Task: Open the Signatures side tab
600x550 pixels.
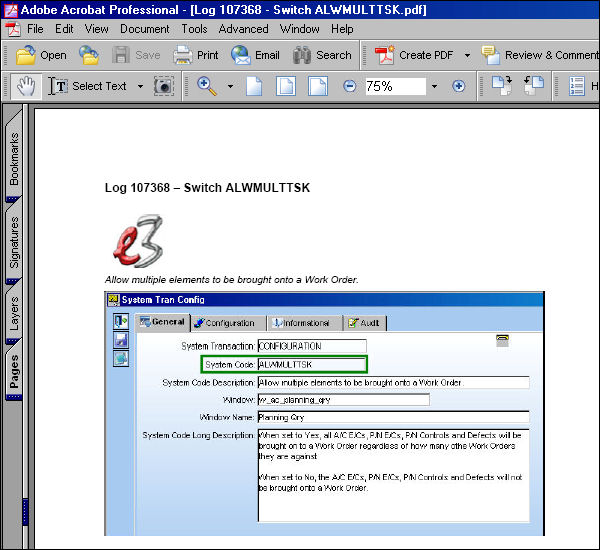Action: point(14,242)
